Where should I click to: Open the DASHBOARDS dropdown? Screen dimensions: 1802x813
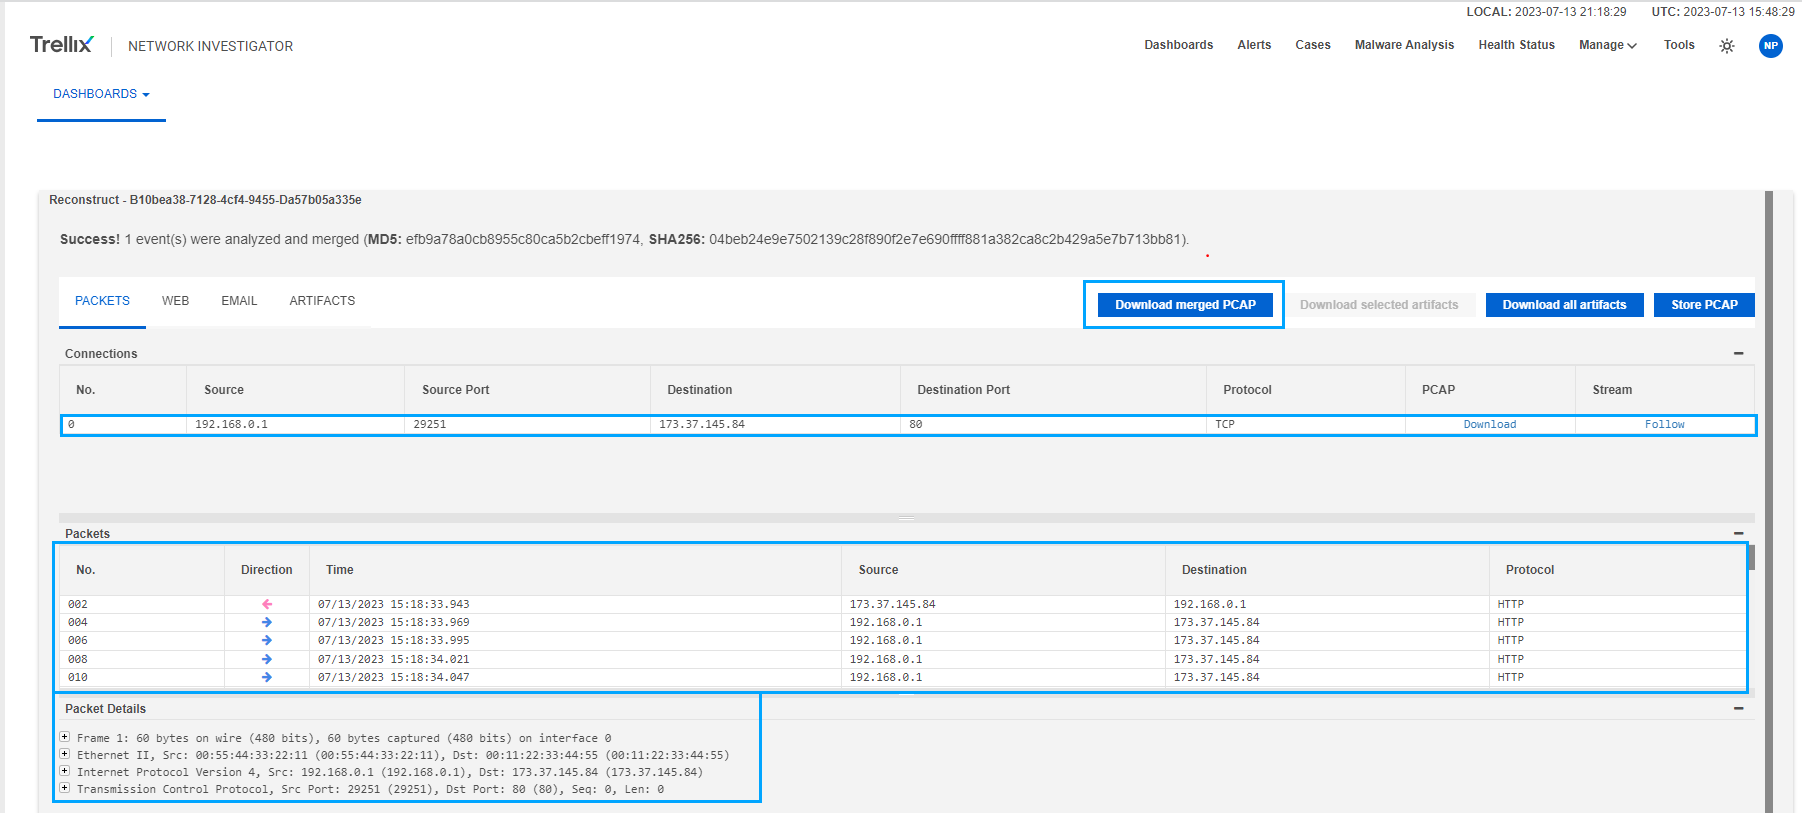pos(101,94)
